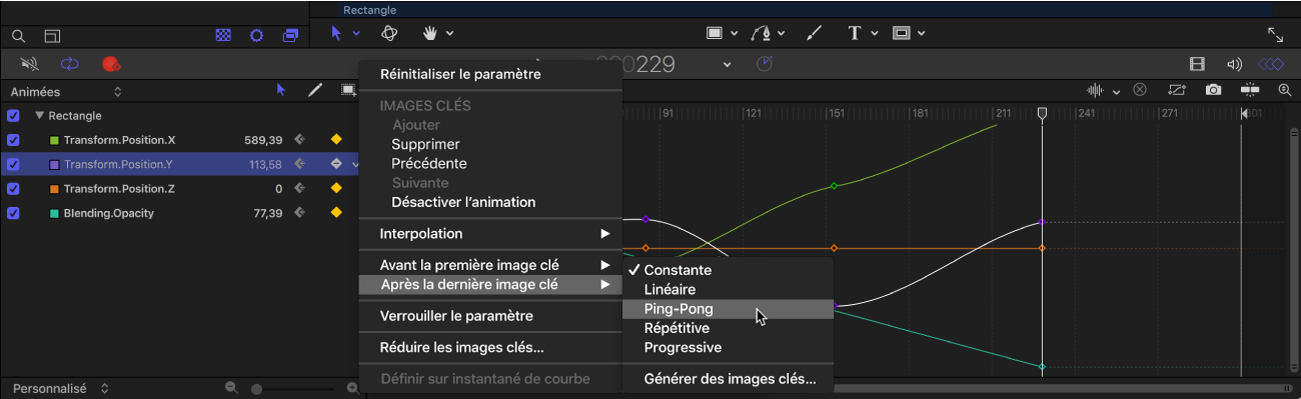Click the Position.X keyframe diamond
This screenshot has width=1301, height=399.
click(336, 139)
